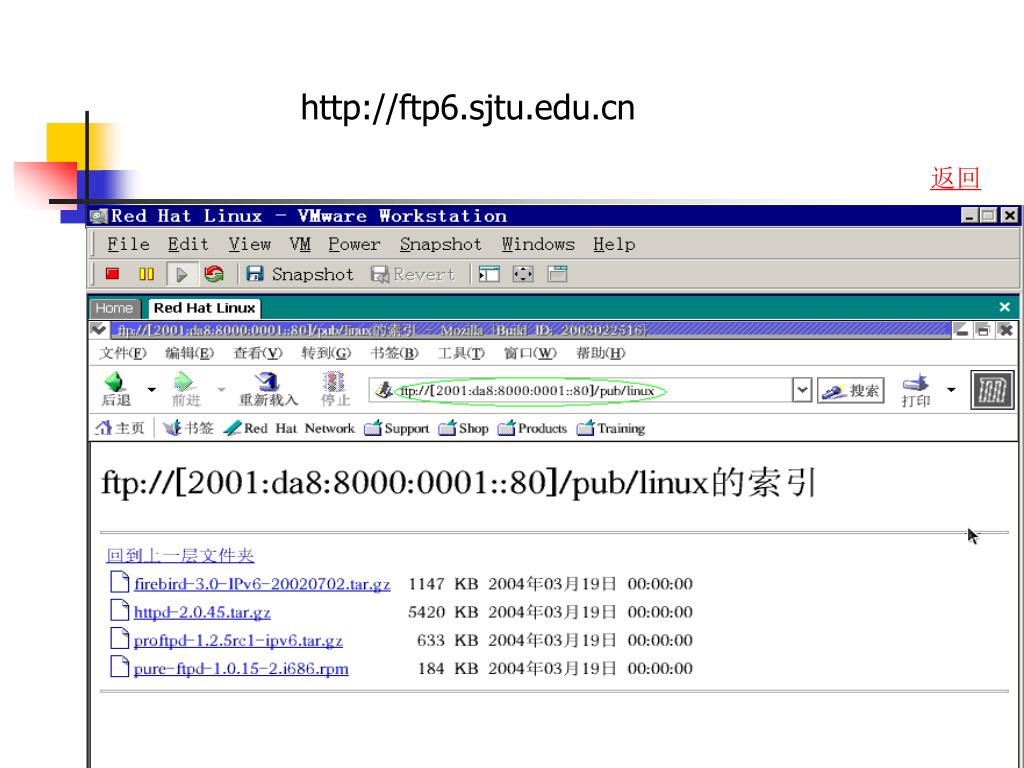The width and height of the screenshot is (1024, 768).
Task: Open the Power menu
Action: (x=354, y=244)
